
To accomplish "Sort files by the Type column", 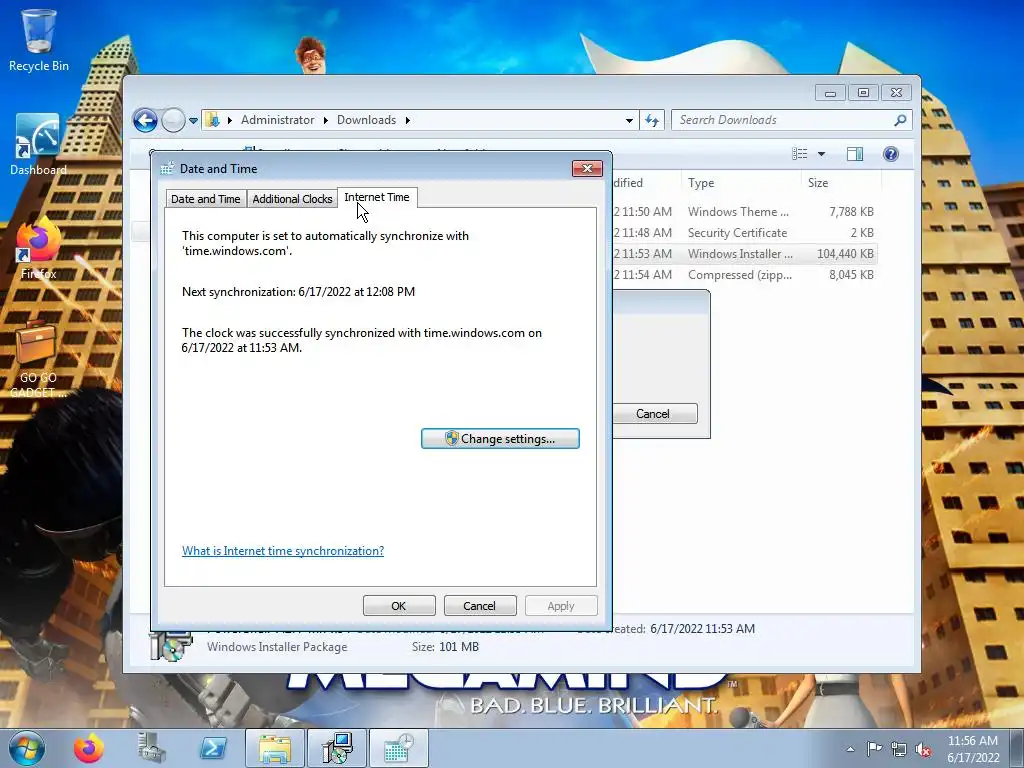I will pyautogui.click(x=741, y=183).
